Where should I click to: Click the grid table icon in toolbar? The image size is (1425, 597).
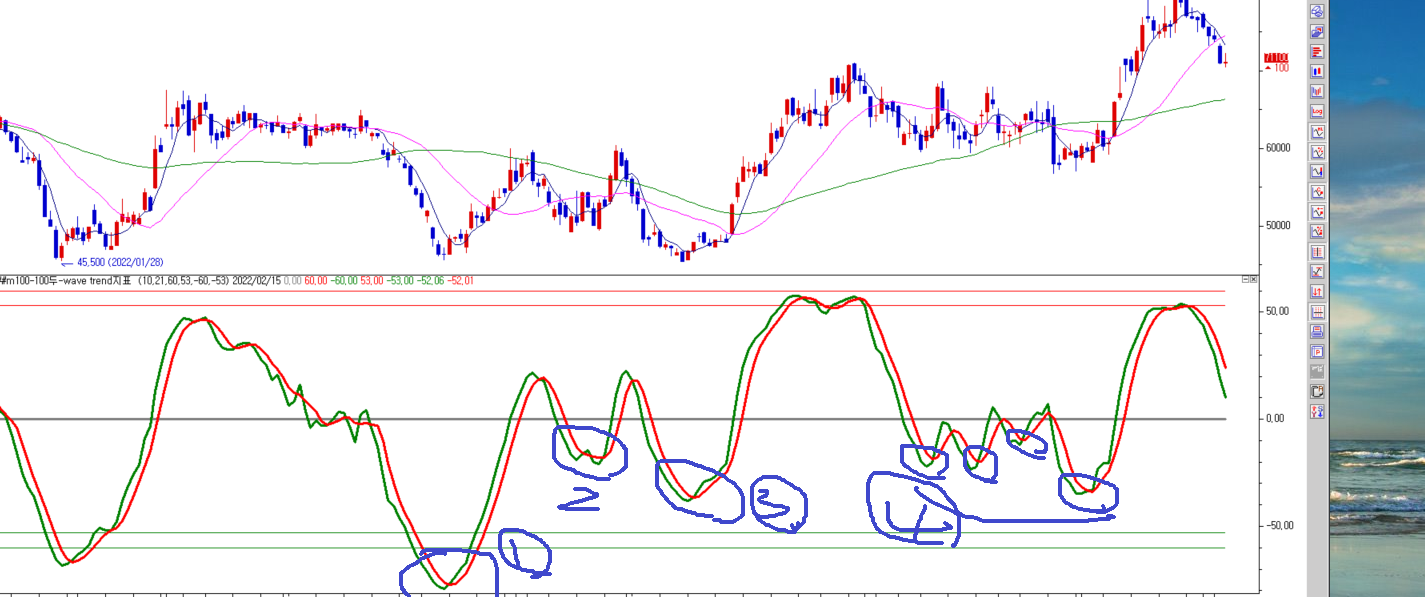[x=1317, y=311]
